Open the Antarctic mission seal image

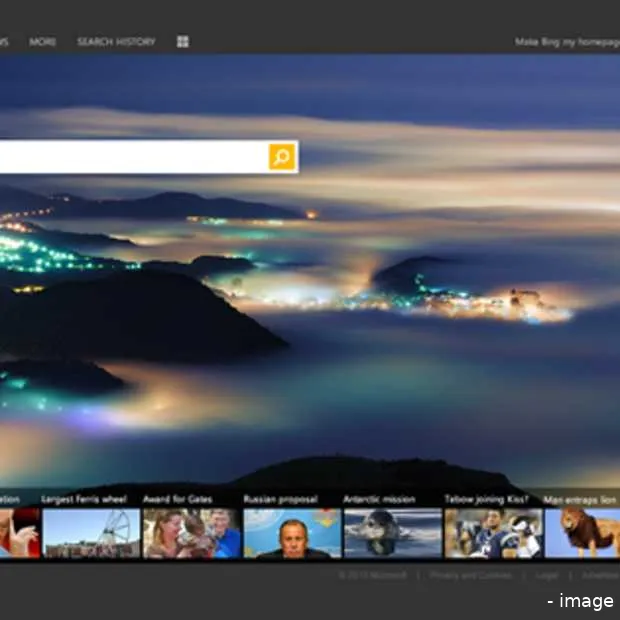393,533
